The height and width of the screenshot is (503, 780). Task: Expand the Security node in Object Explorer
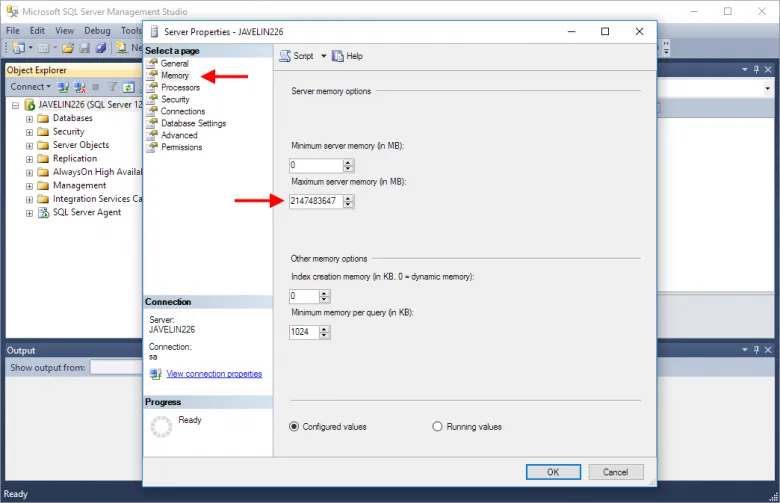click(29, 132)
